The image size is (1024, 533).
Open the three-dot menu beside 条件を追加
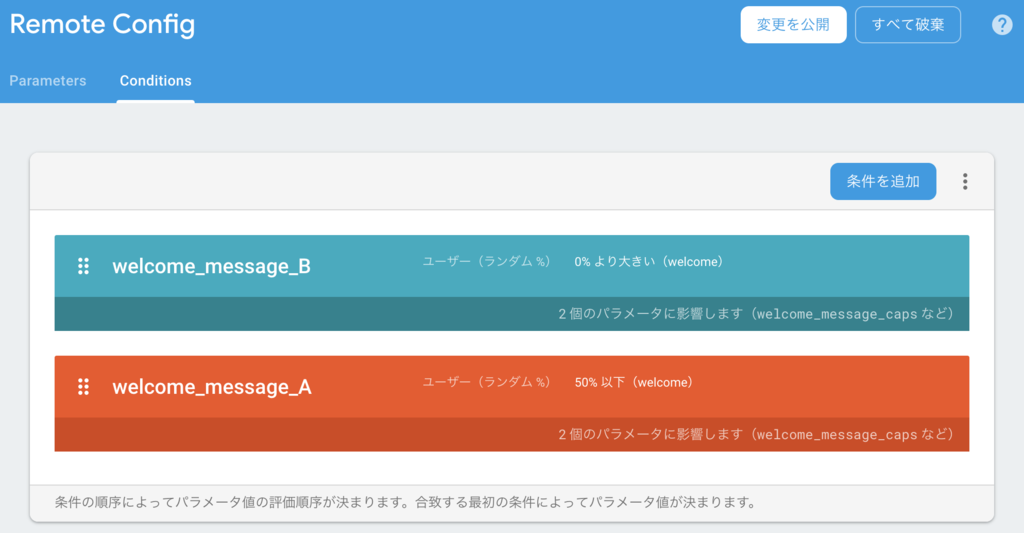pos(965,182)
